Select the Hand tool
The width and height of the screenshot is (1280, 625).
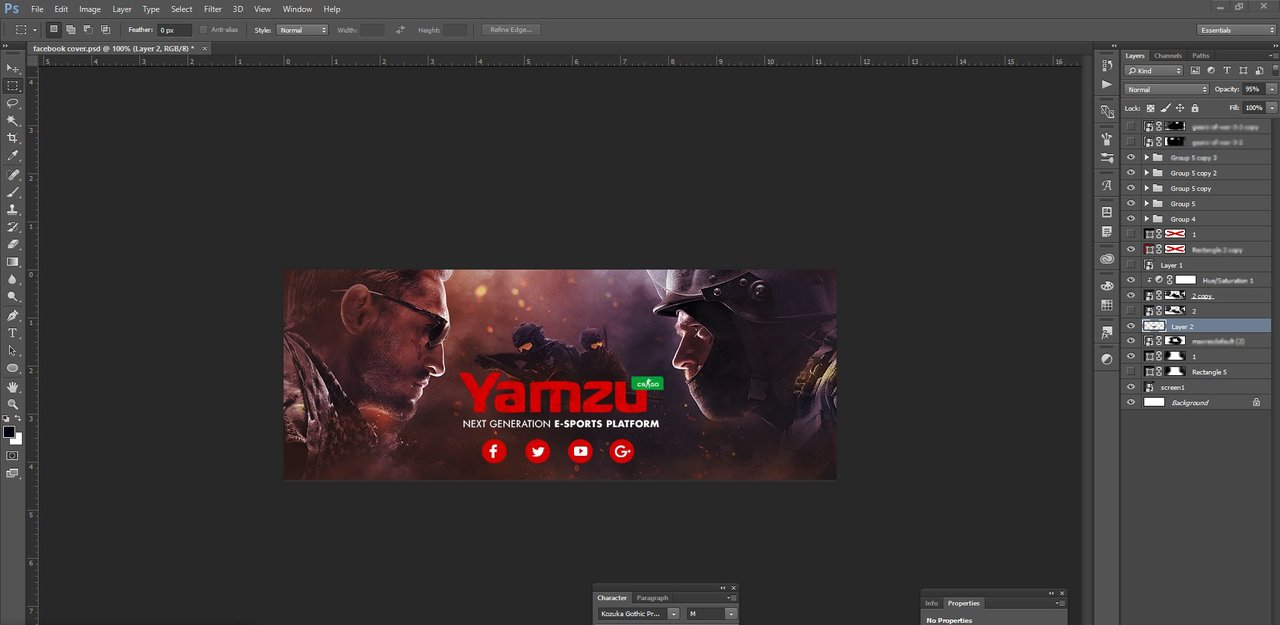pos(13,386)
